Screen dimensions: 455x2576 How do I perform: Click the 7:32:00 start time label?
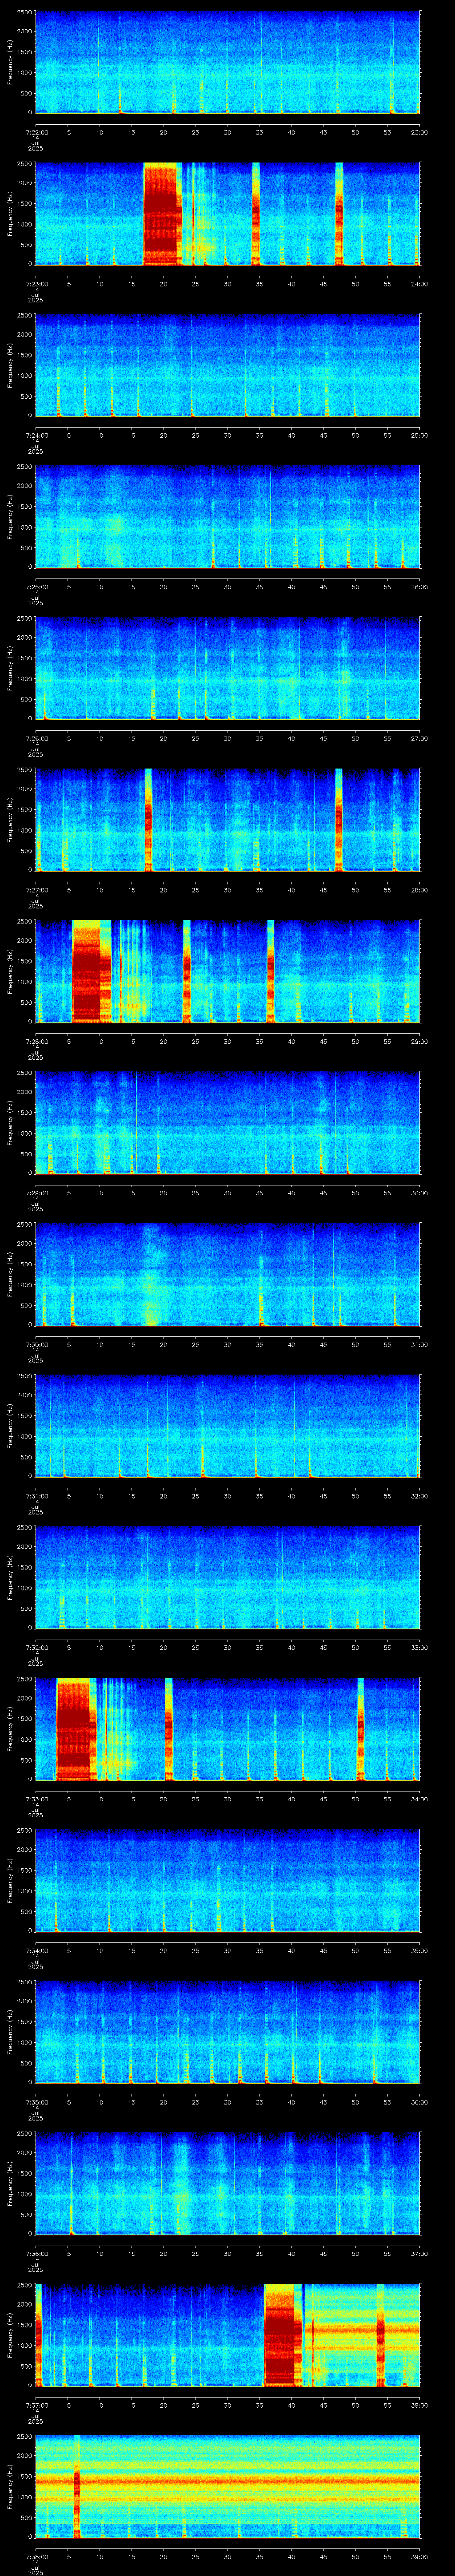coord(36,1648)
